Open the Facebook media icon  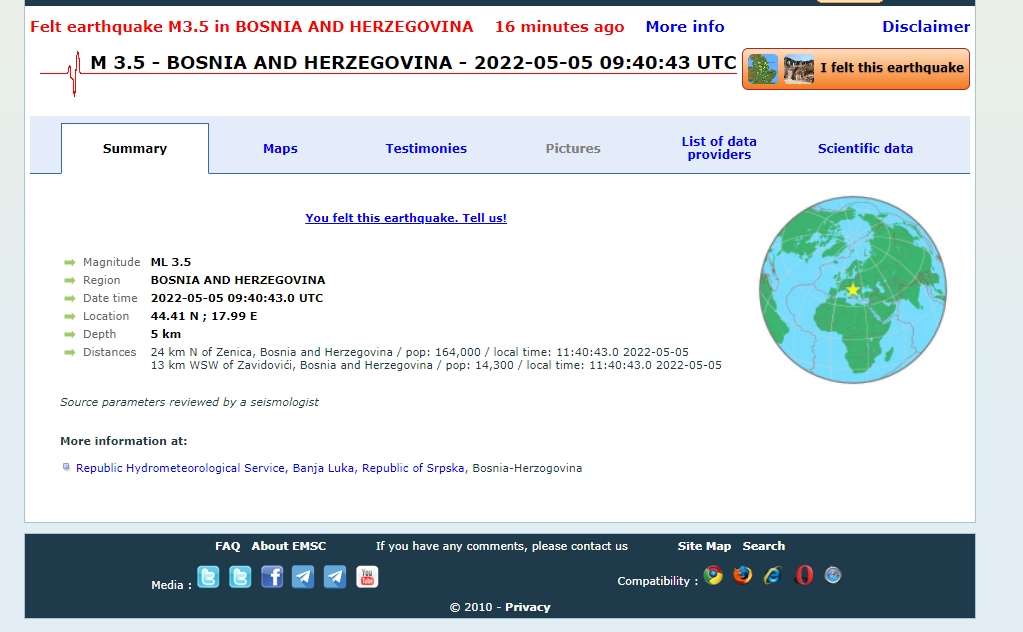(x=272, y=577)
